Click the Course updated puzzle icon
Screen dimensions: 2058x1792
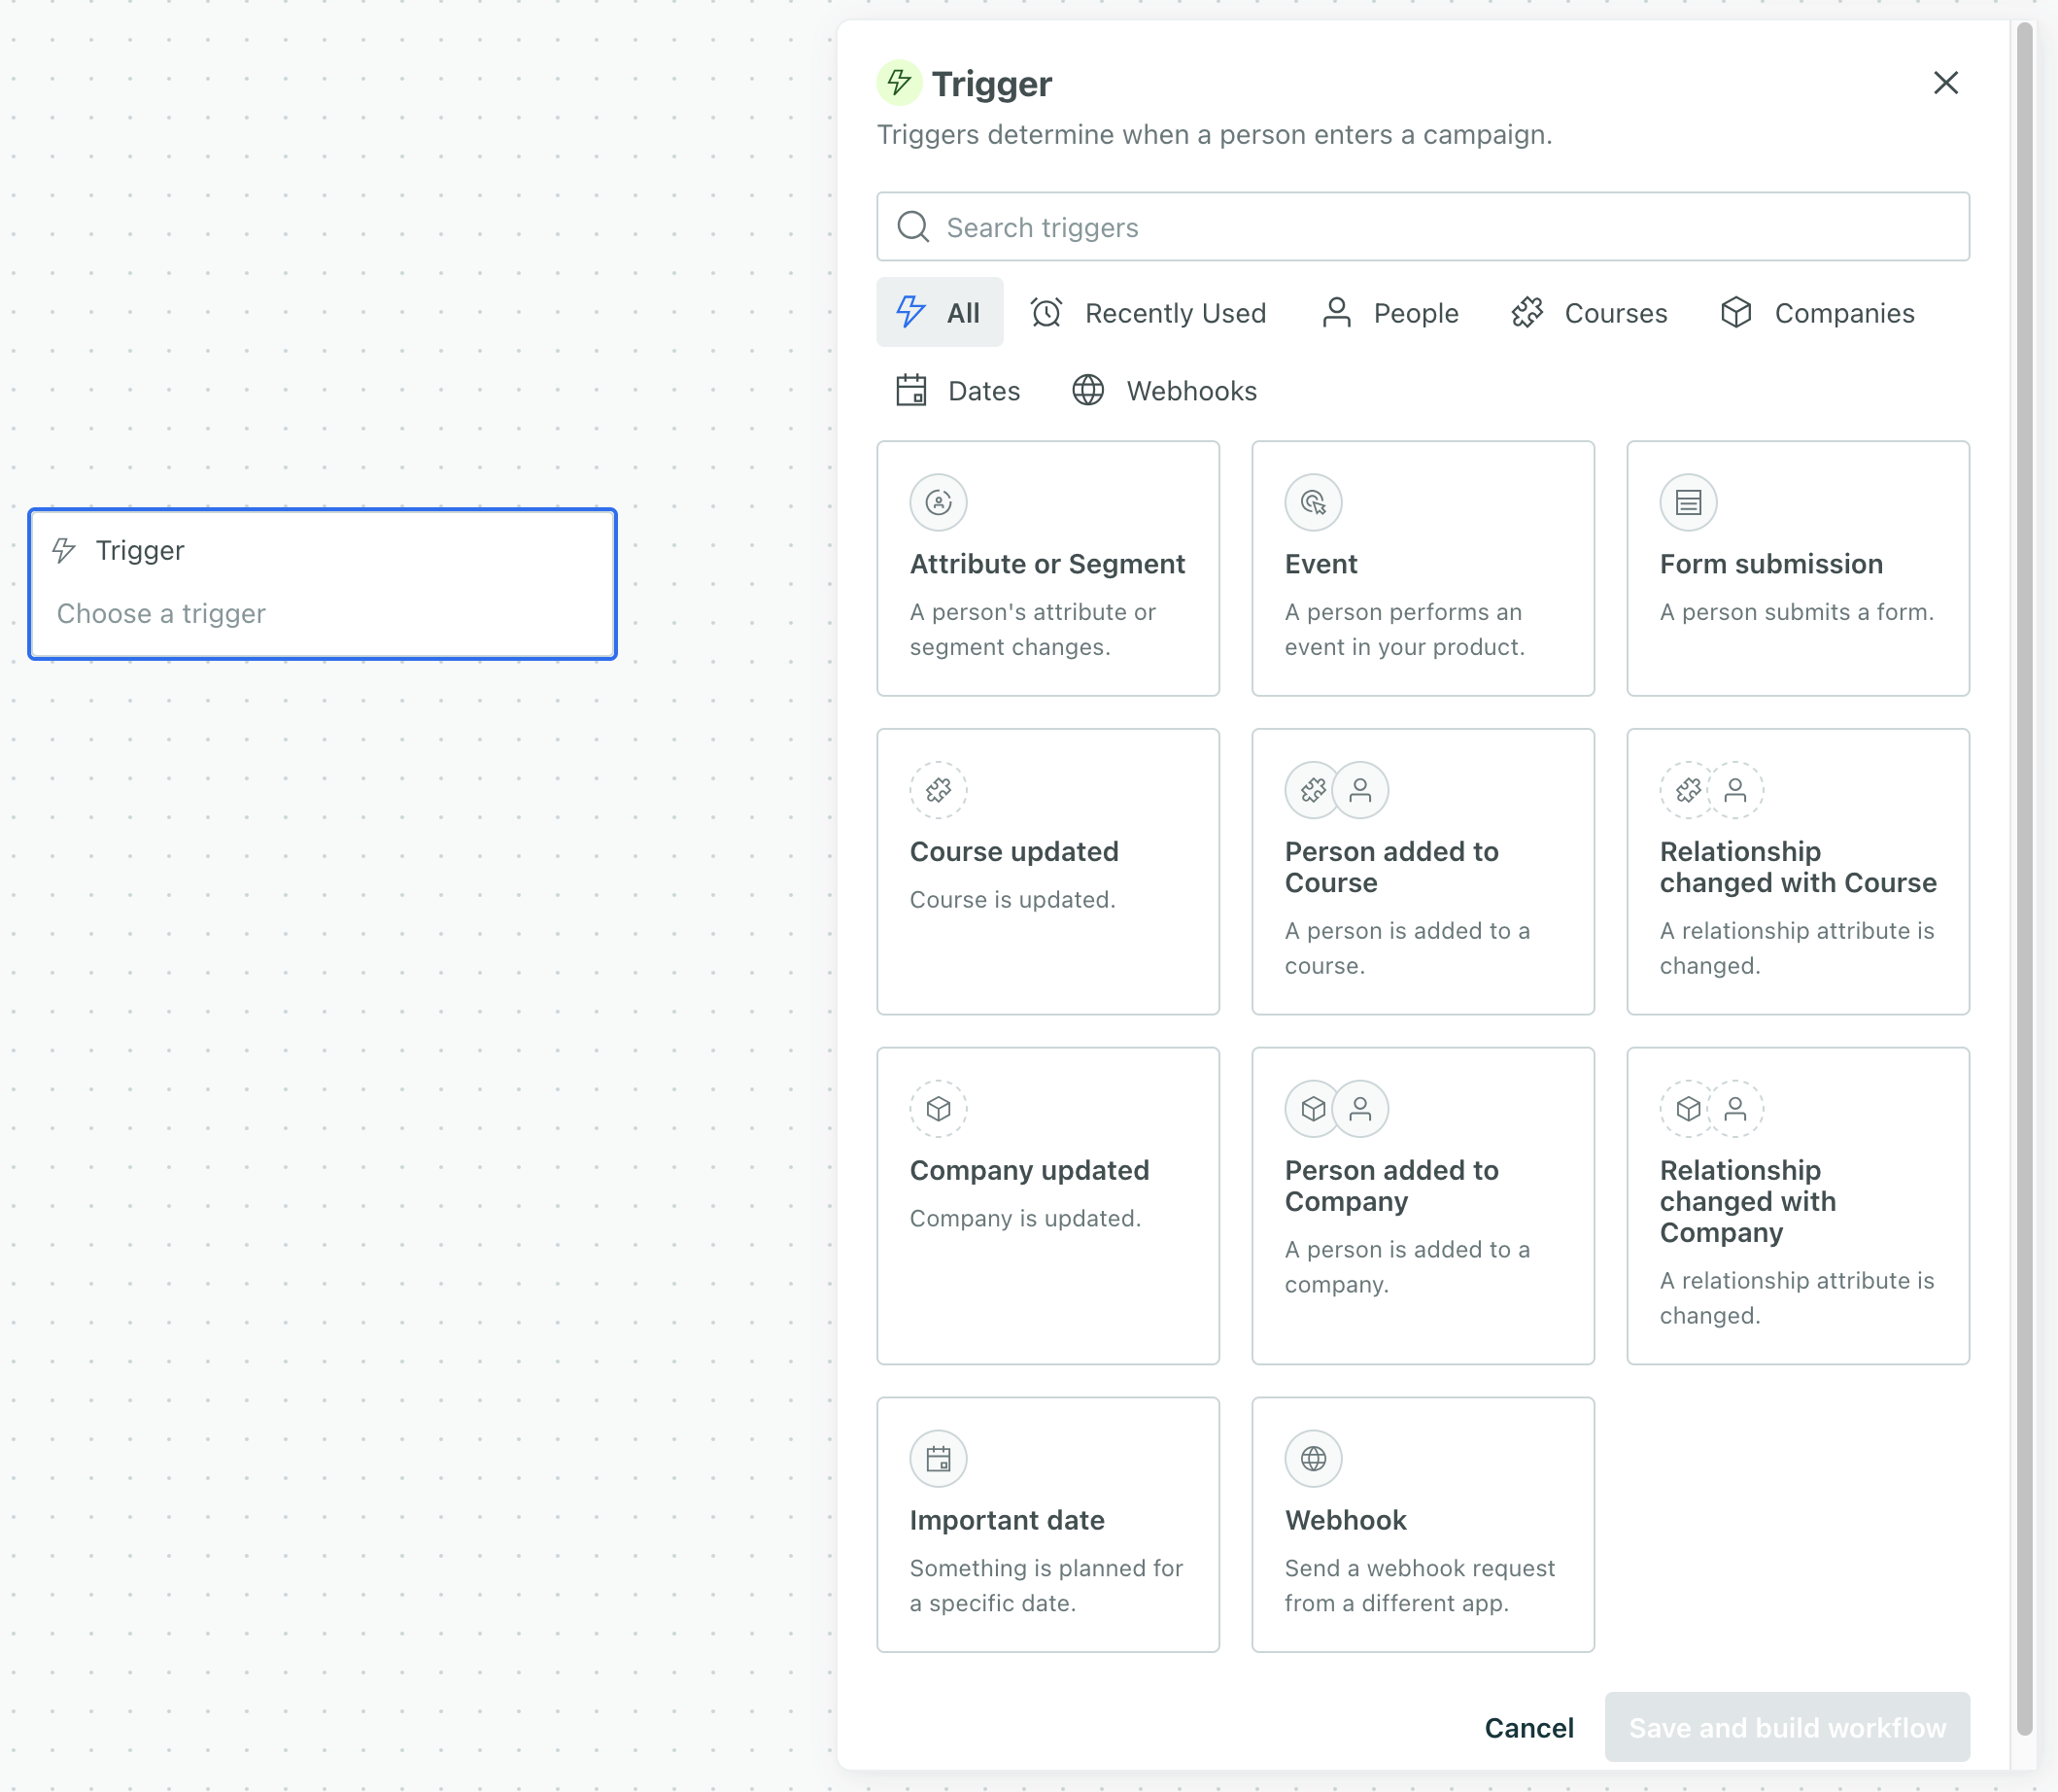point(938,789)
